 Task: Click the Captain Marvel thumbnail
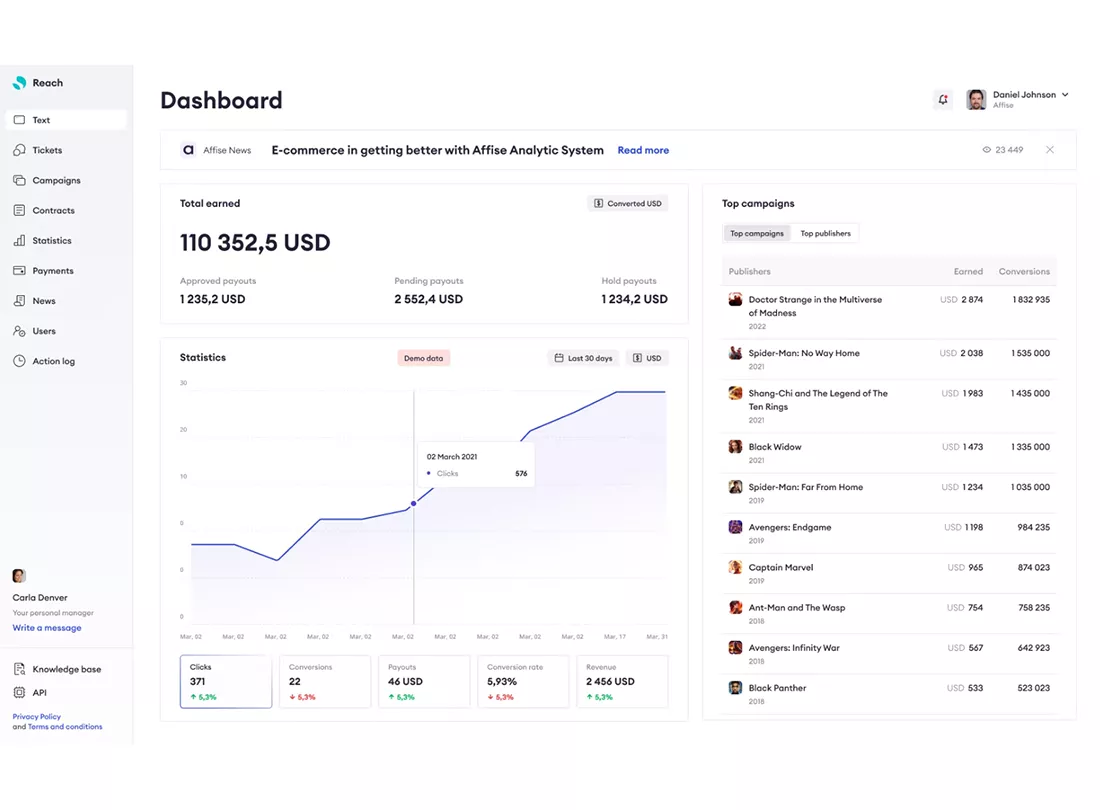[735, 567]
